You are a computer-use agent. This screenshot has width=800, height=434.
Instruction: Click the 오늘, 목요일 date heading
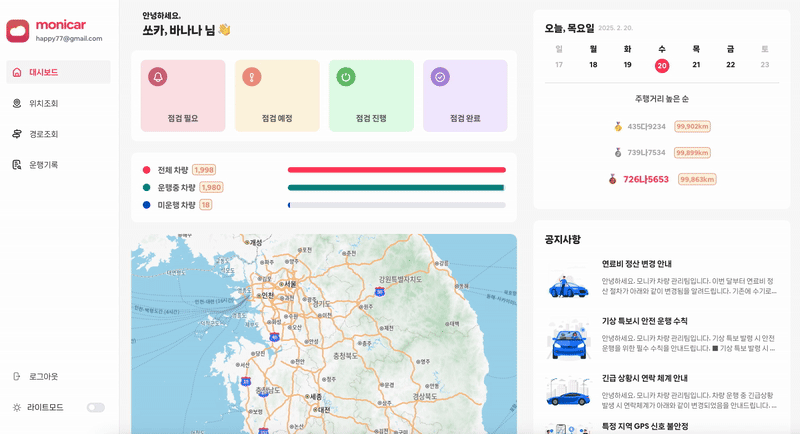click(569, 28)
